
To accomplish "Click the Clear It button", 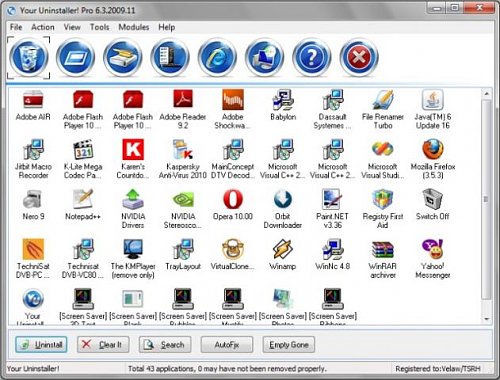I will pyautogui.click(x=103, y=345).
